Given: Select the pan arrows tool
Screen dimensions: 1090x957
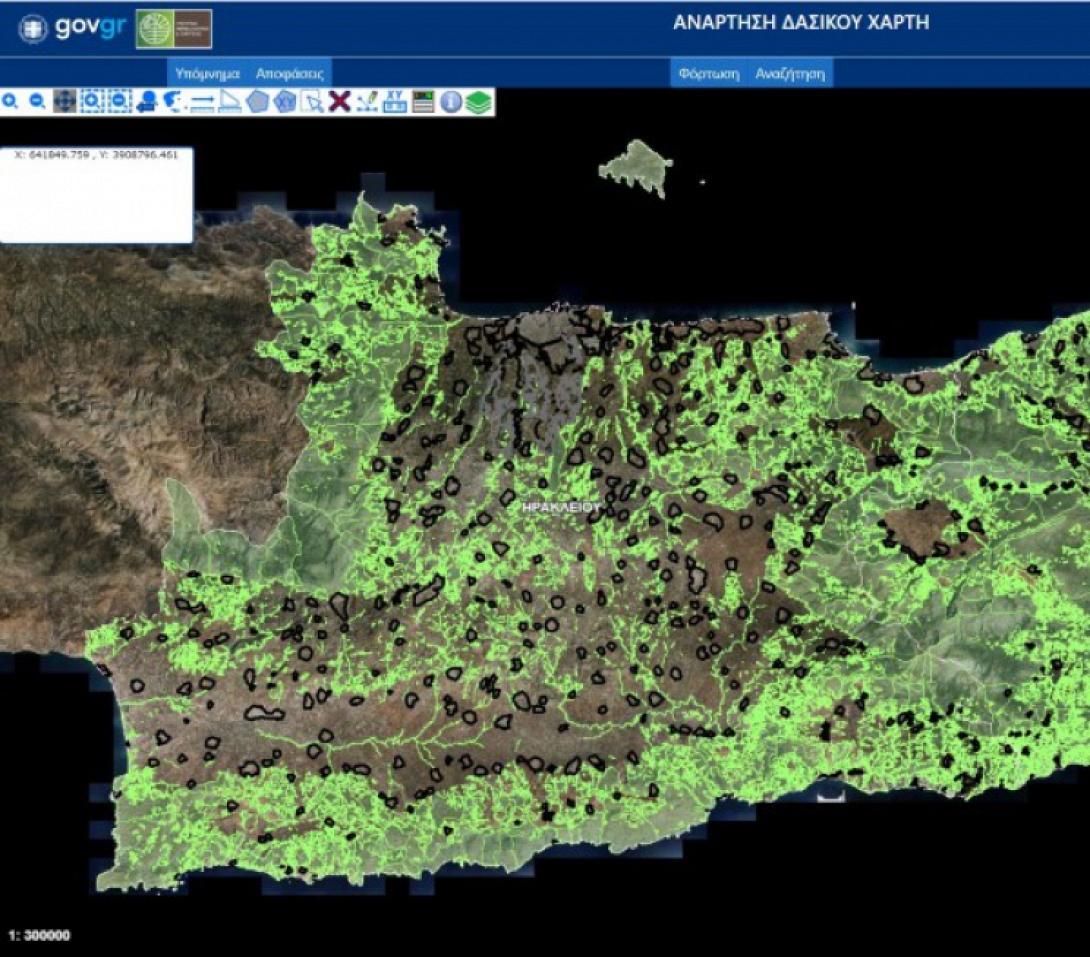Looking at the screenshot, I should tap(65, 101).
